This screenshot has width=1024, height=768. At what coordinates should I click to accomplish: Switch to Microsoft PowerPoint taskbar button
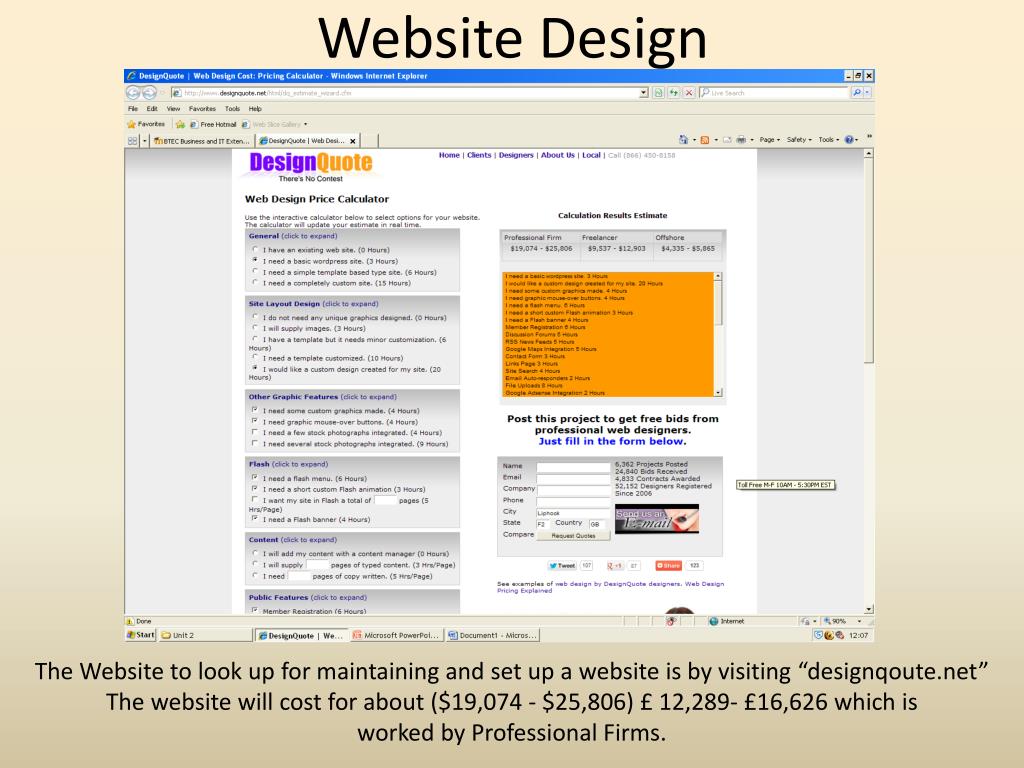click(x=397, y=635)
